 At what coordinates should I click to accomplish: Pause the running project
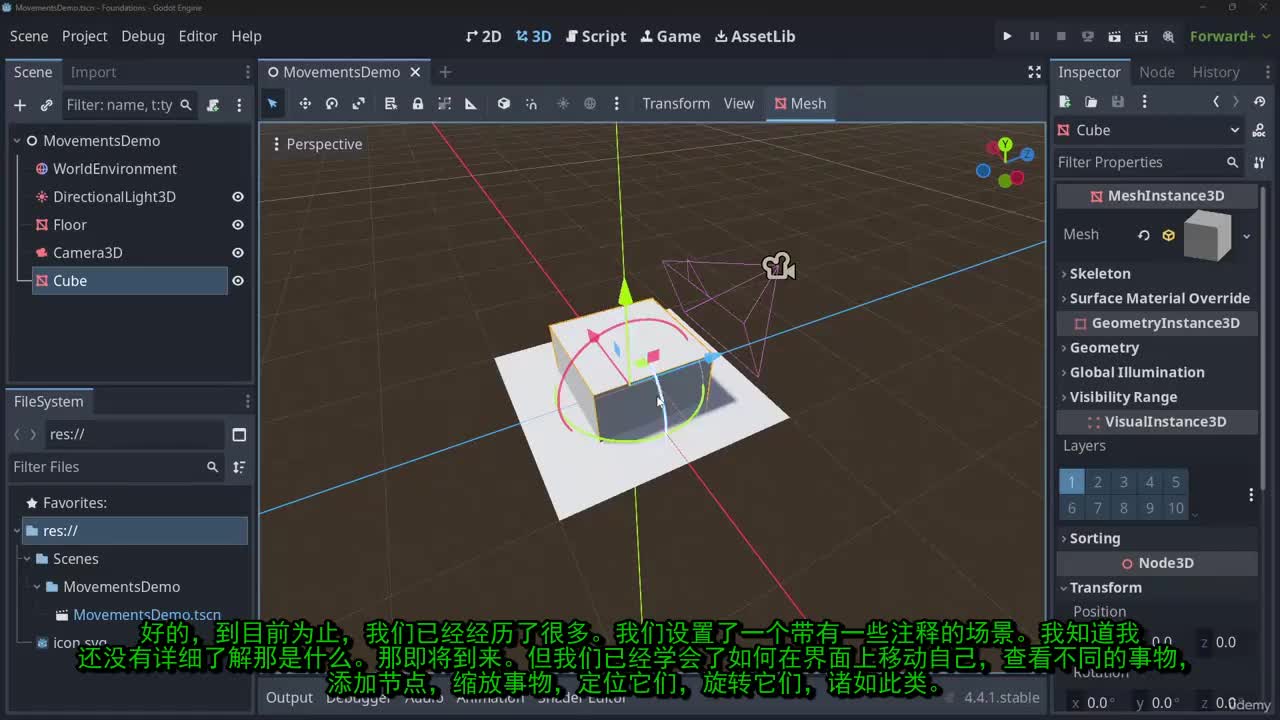coord(1034,36)
